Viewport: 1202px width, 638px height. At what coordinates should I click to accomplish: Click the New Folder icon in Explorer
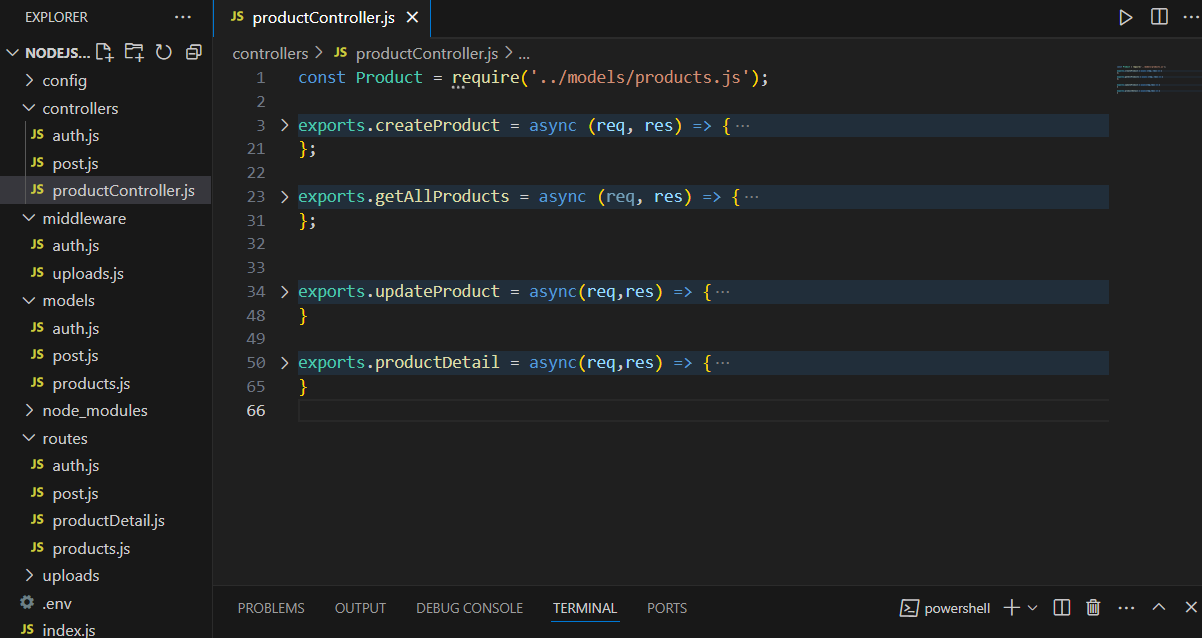point(134,52)
